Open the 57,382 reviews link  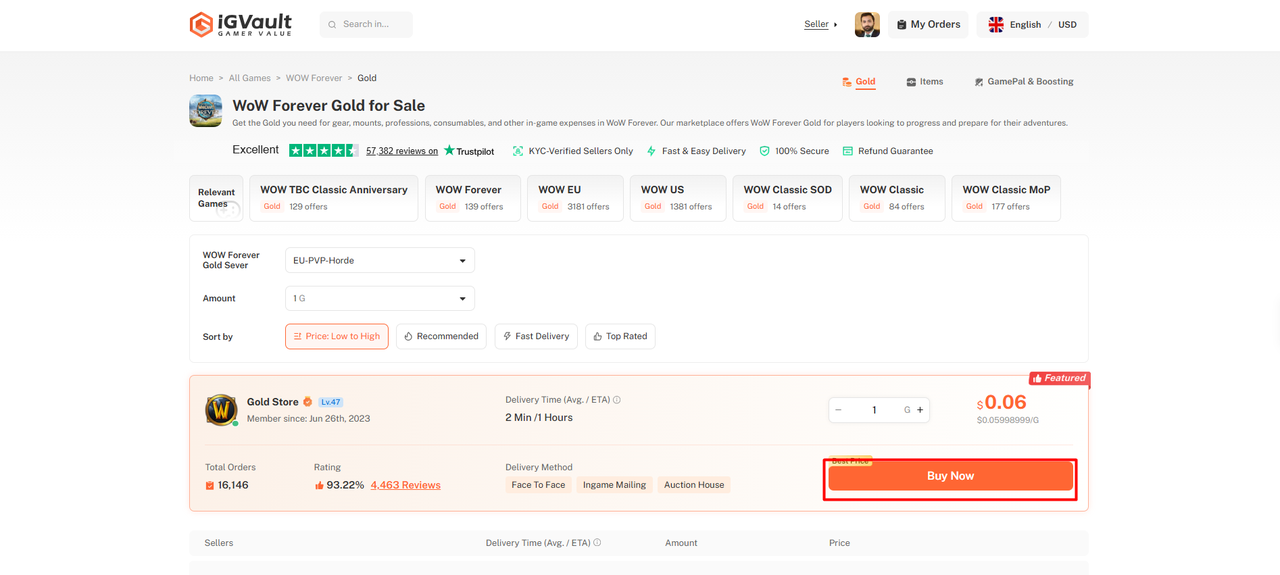402,151
